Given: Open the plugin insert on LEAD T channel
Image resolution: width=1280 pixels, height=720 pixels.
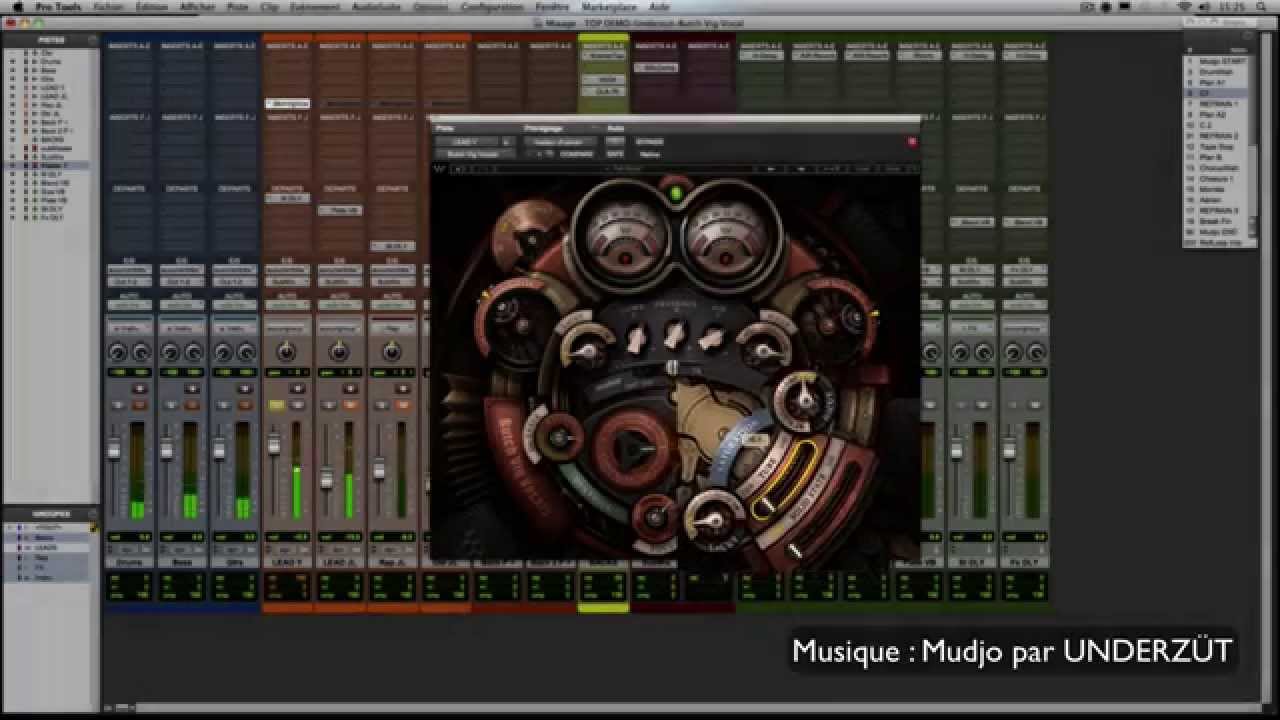Looking at the screenshot, I should (287, 103).
